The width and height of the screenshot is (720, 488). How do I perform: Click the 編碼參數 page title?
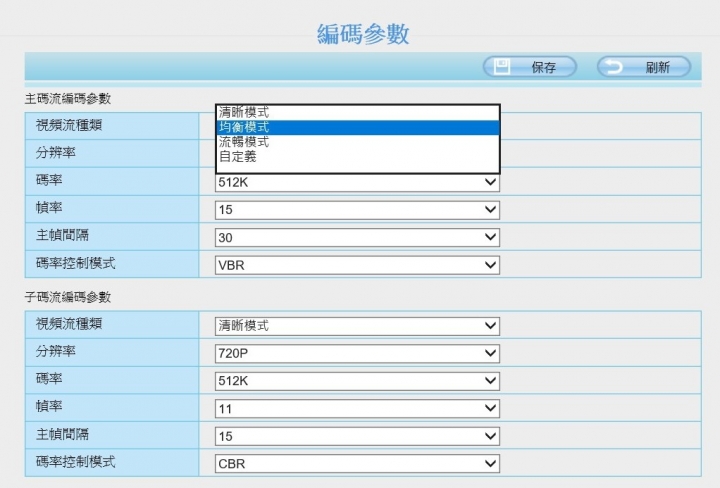363,34
